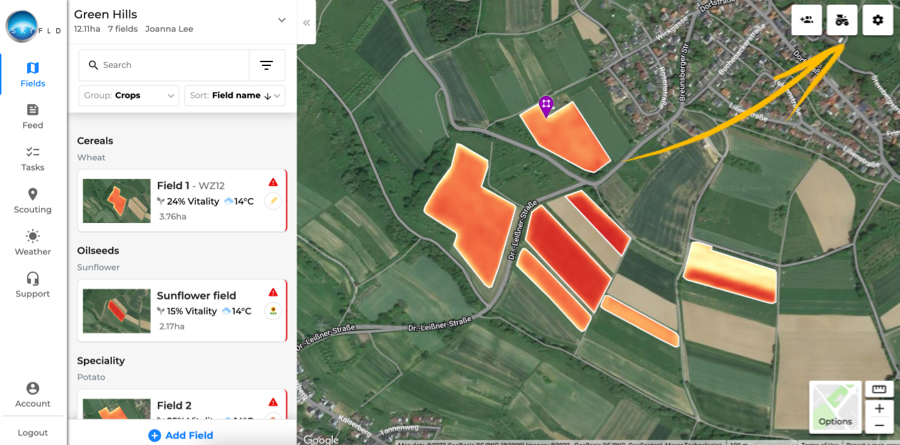Open the map Options layer switcher

(x=835, y=407)
